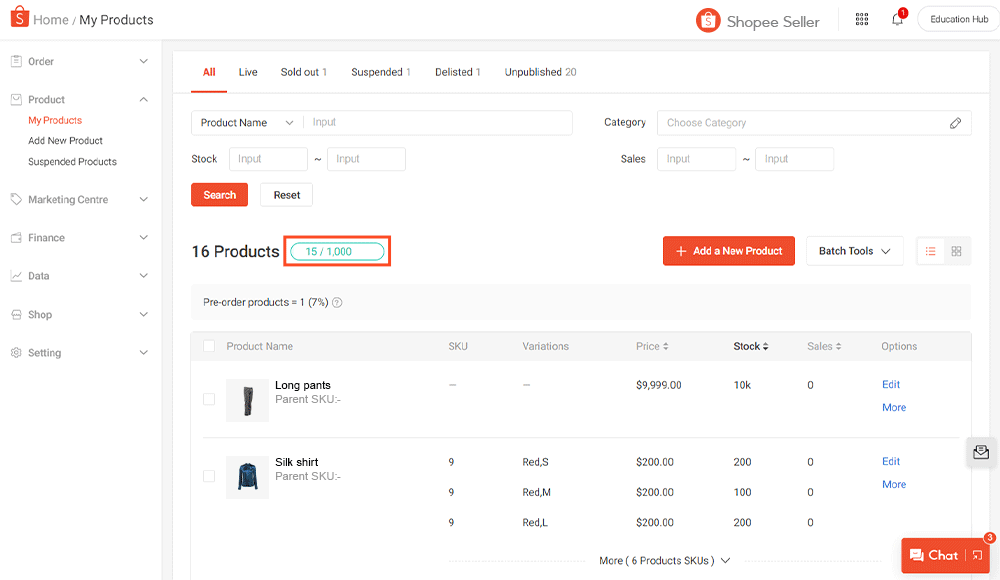Click the Silk shirt product thumbnail
Image resolution: width=1000 pixels, height=580 pixels.
coord(247,477)
